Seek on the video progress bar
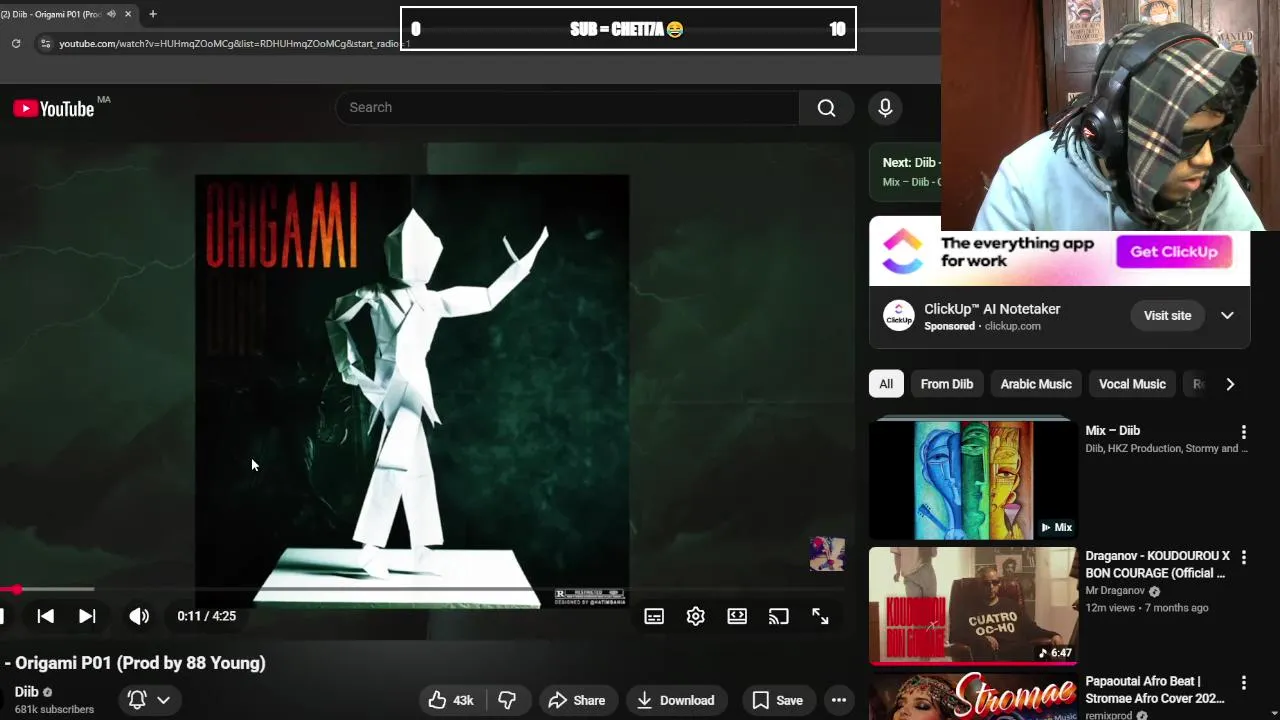 click(428, 589)
